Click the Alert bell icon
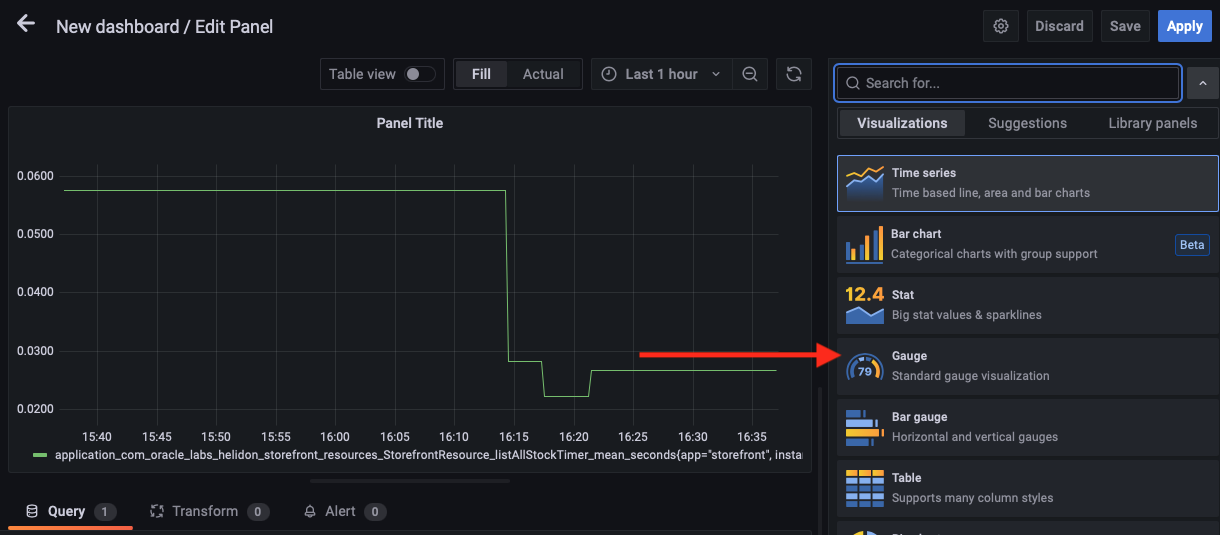 (310, 511)
